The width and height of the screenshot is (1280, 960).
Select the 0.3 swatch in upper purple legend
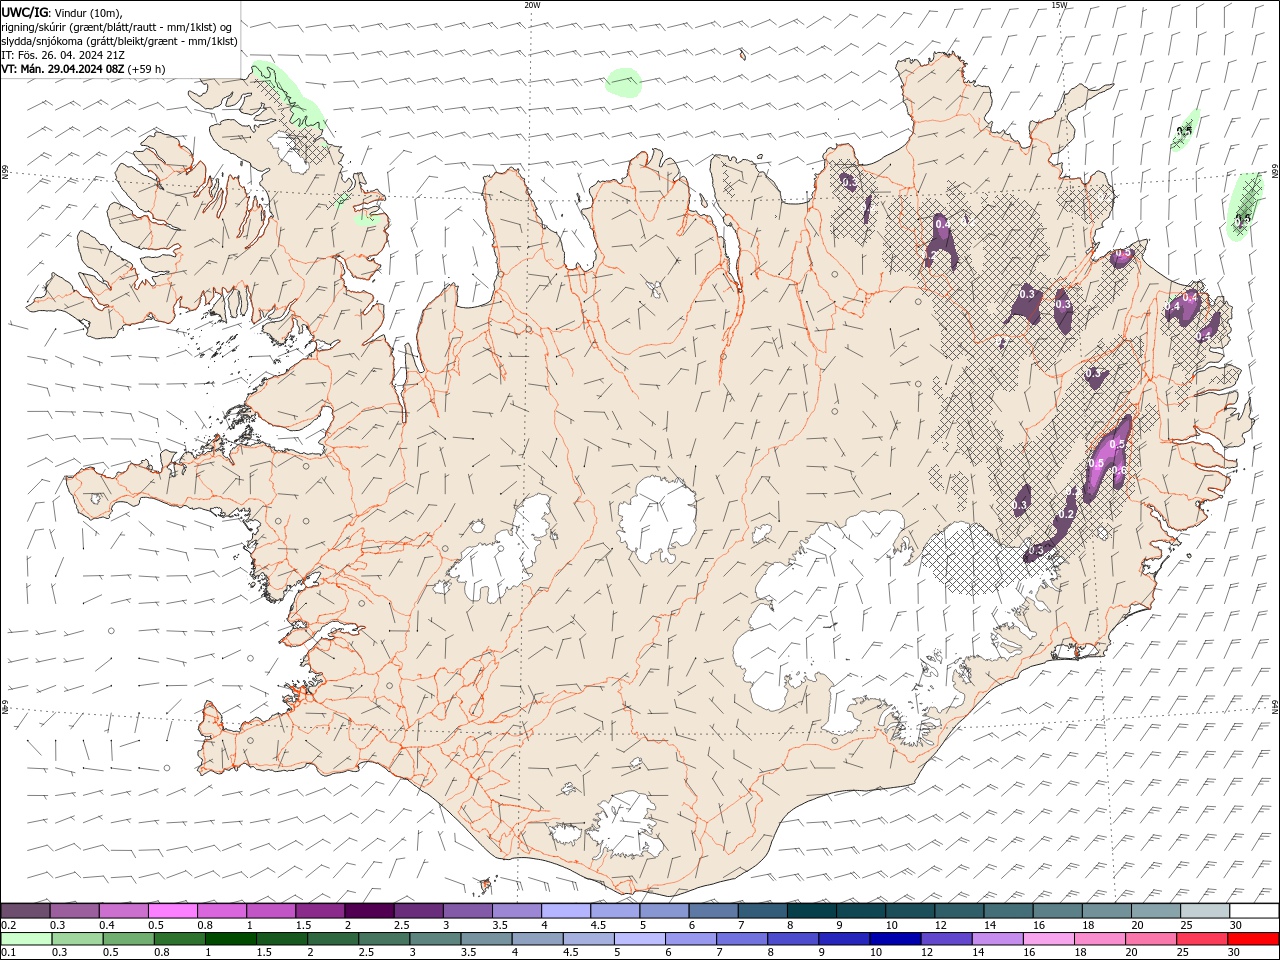[x=75, y=910]
